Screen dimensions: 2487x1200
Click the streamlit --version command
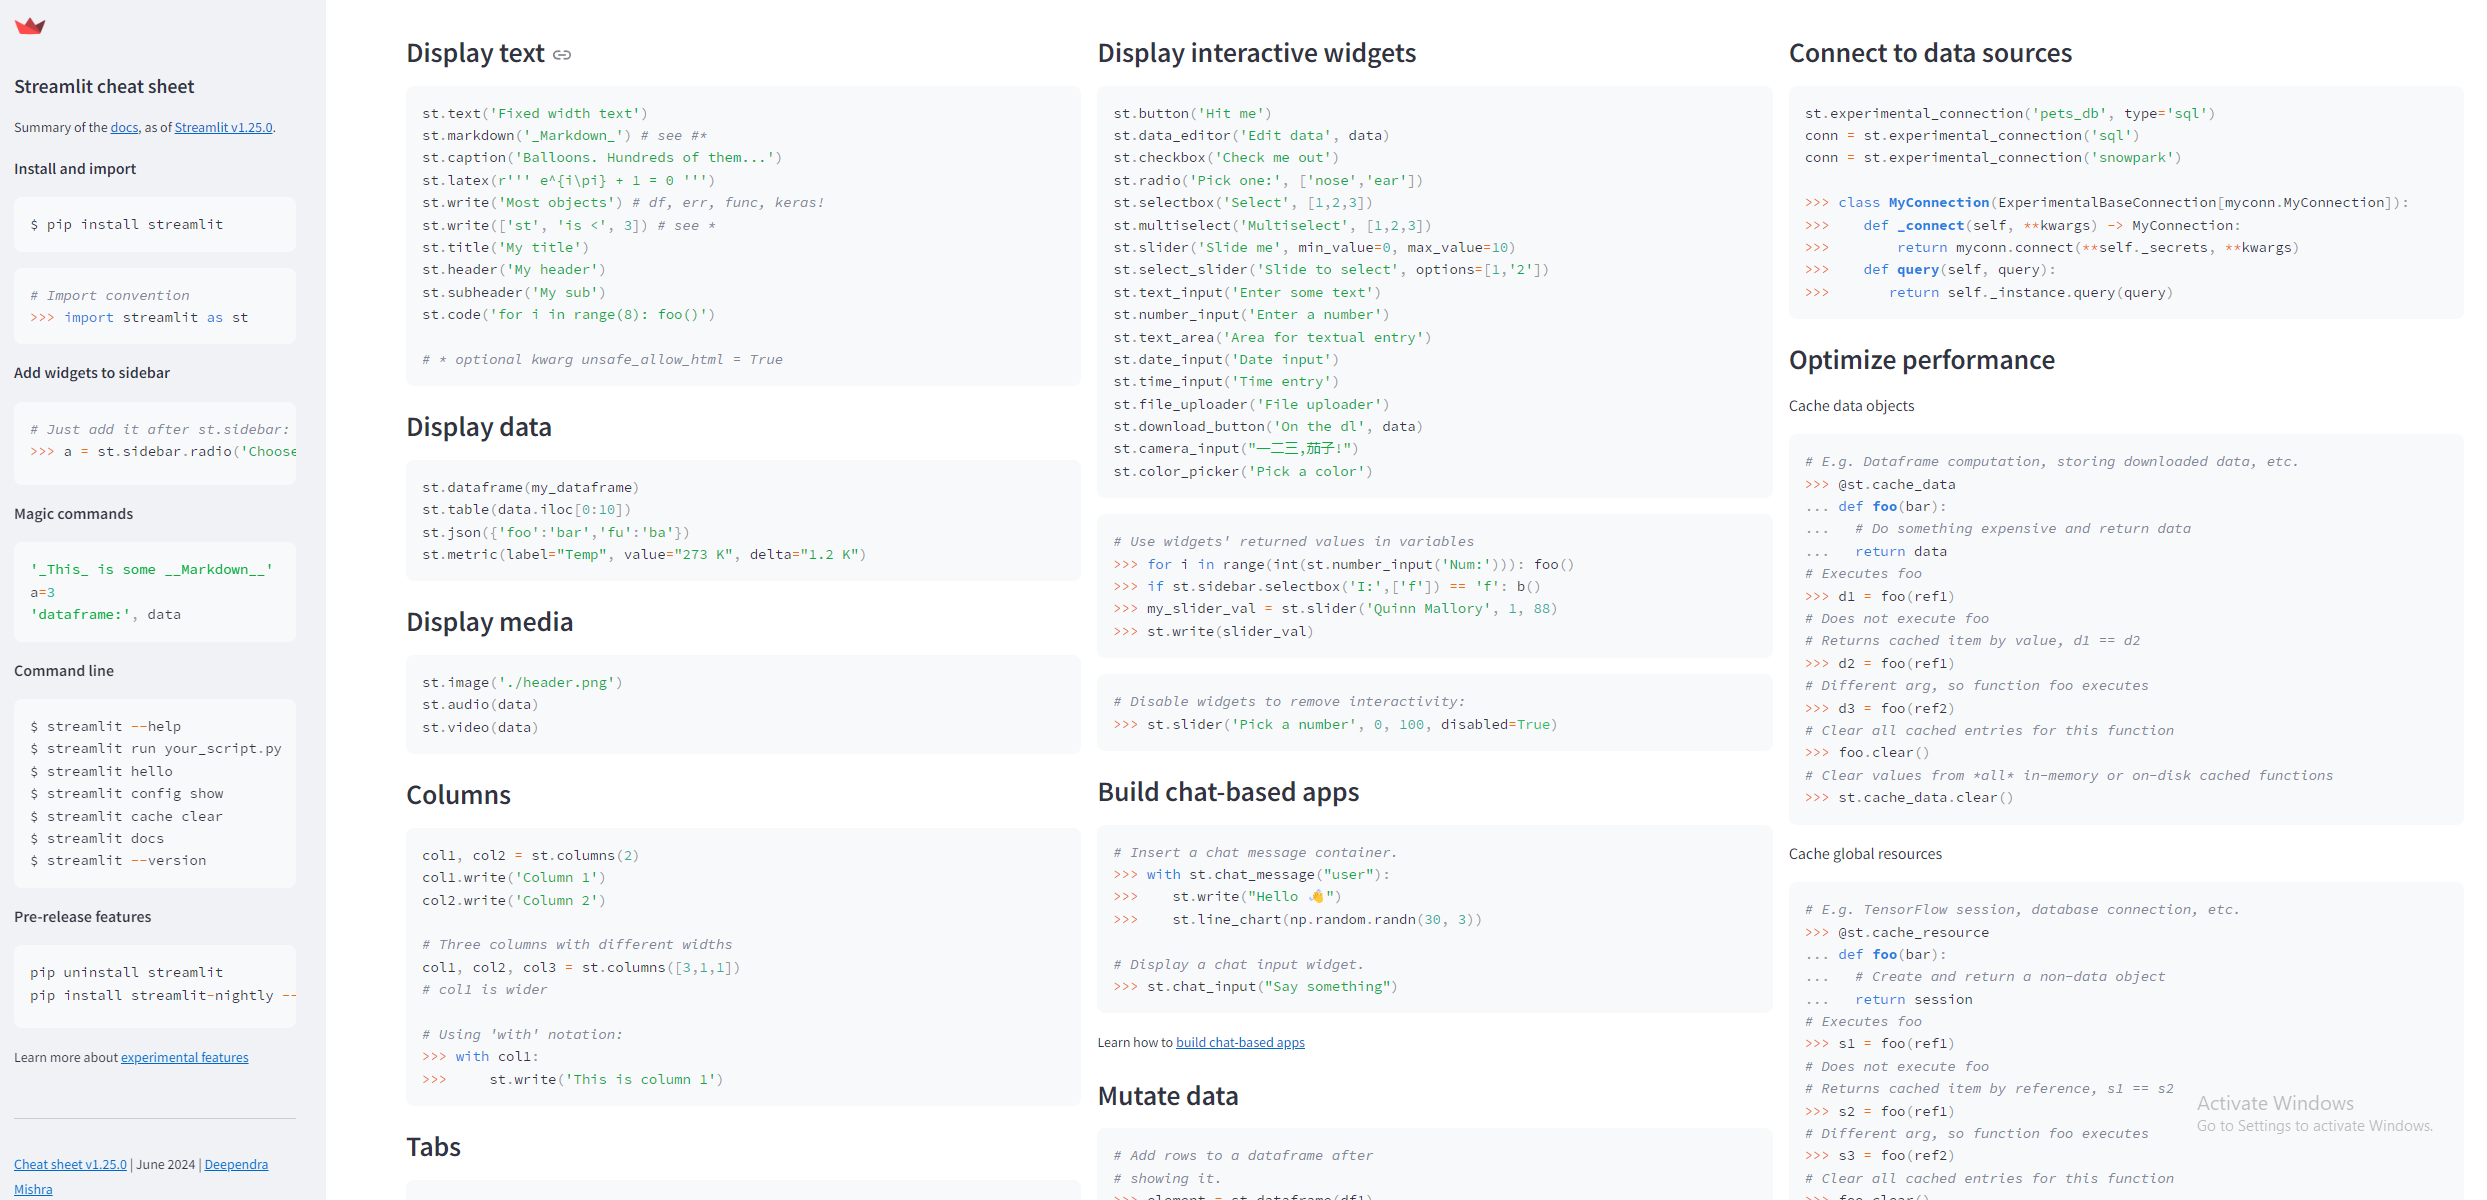pyautogui.click(x=118, y=861)
